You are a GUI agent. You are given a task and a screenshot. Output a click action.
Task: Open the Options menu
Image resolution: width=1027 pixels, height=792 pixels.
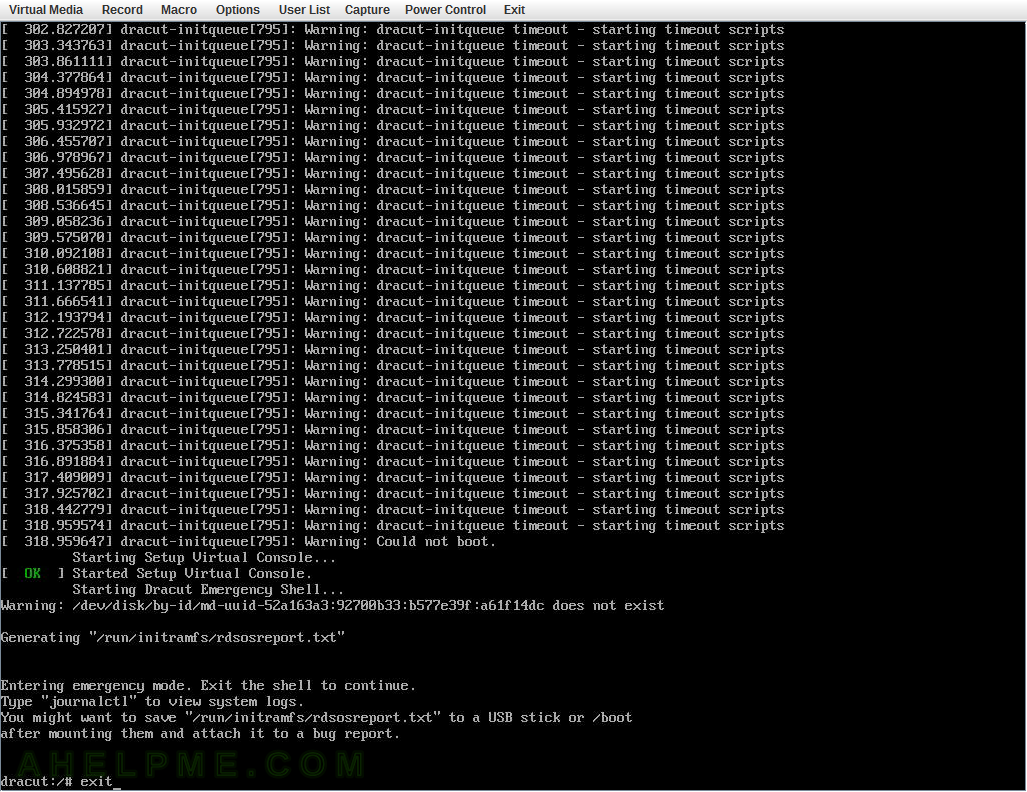click(238, 10)
